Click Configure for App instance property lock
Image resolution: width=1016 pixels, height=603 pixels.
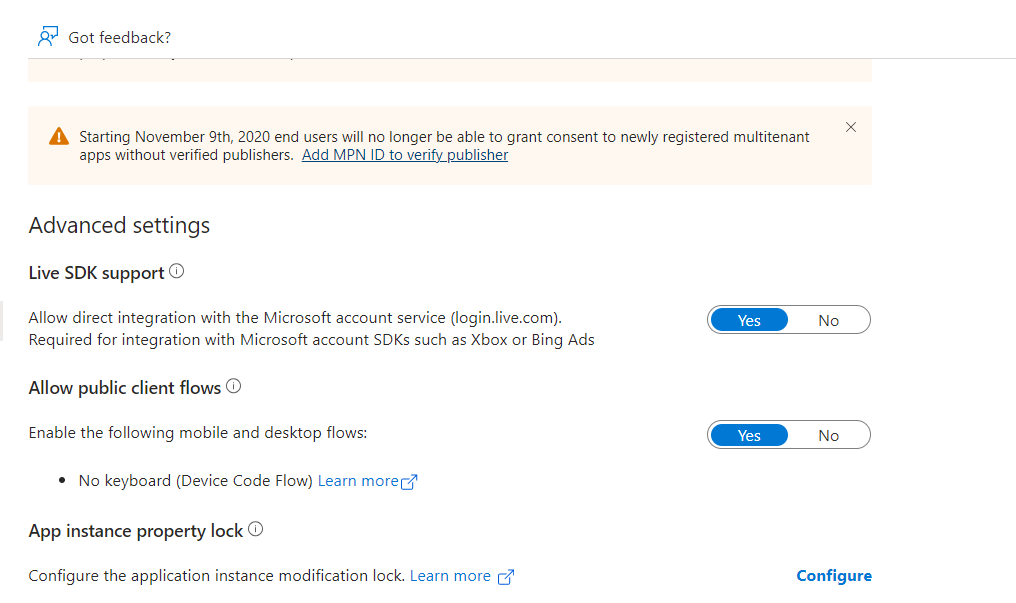(x=833, y=575)
